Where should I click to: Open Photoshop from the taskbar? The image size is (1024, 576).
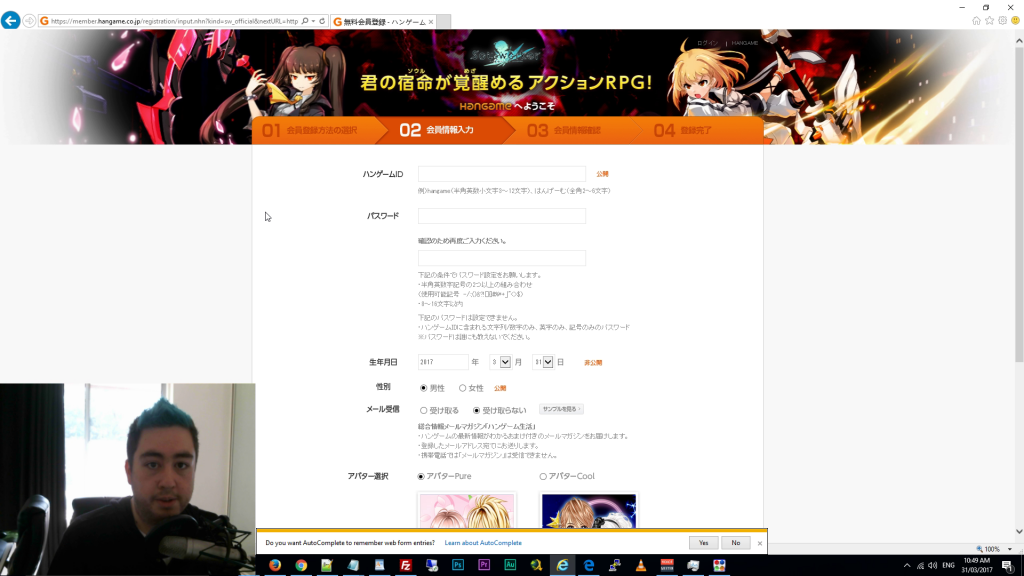tap(458, 565)
